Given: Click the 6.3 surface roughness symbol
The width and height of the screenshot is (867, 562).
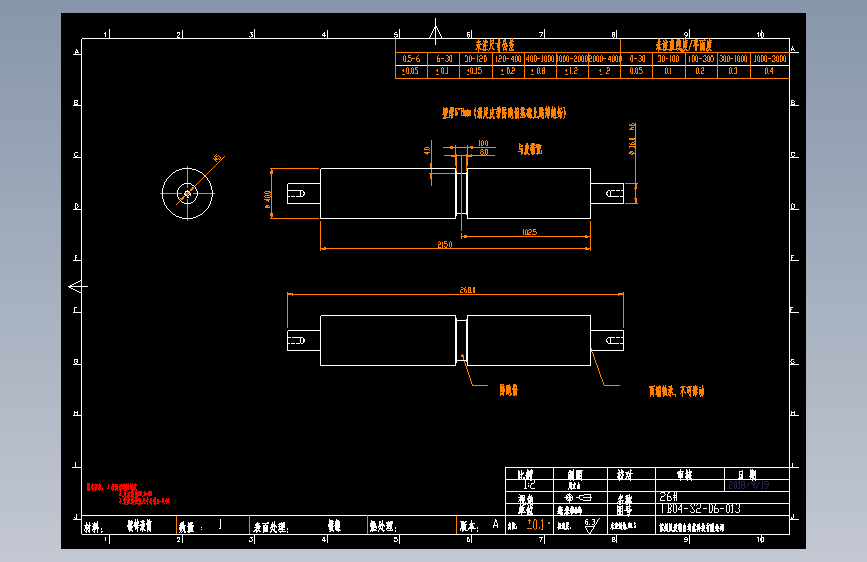Looking at the screenshot, I should (x=592, y=525).
